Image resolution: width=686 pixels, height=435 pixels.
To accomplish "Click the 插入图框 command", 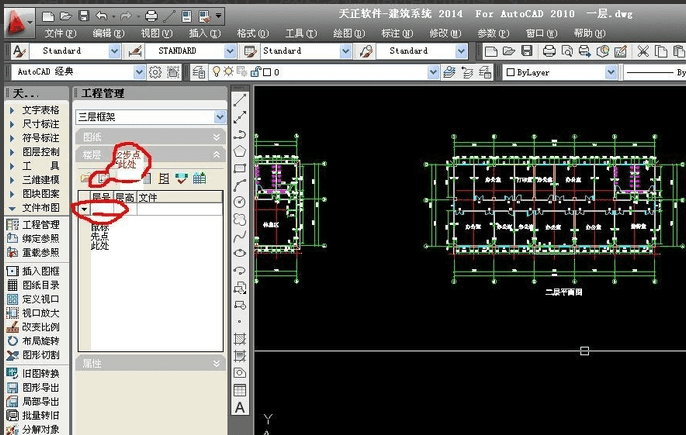I will click(x=34, y=271).
